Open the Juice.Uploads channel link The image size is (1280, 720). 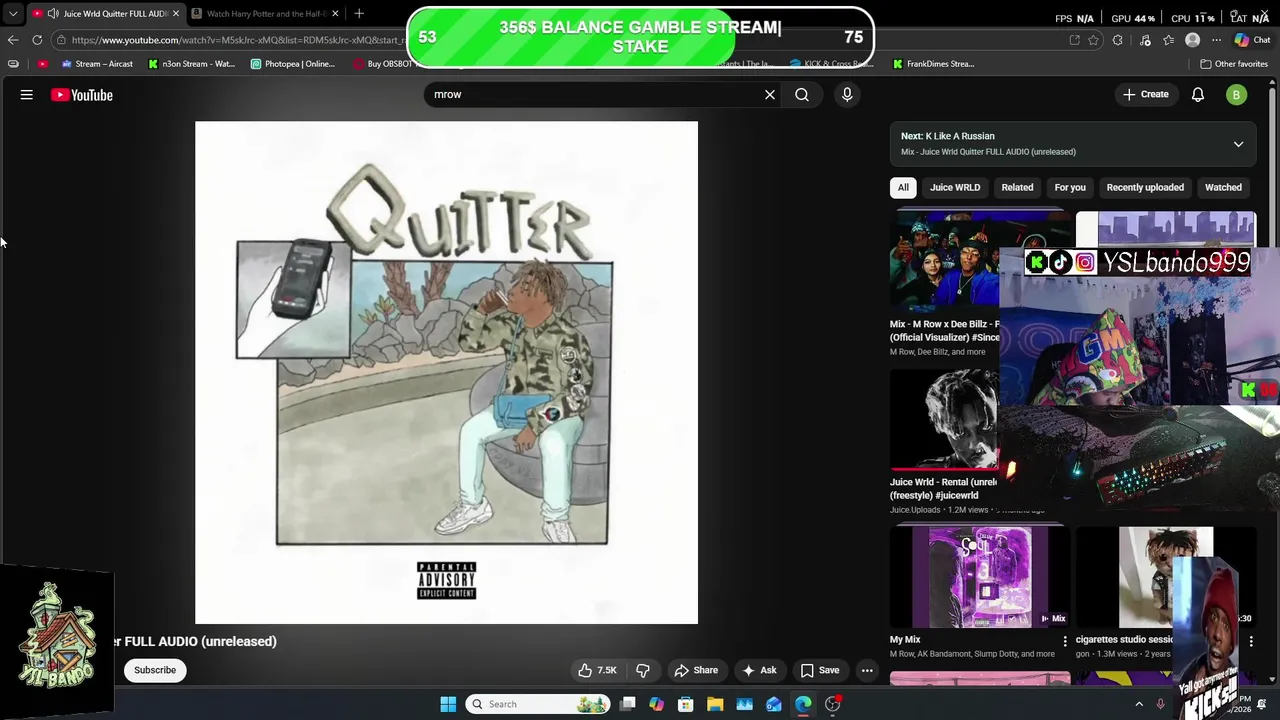(915, 510)
